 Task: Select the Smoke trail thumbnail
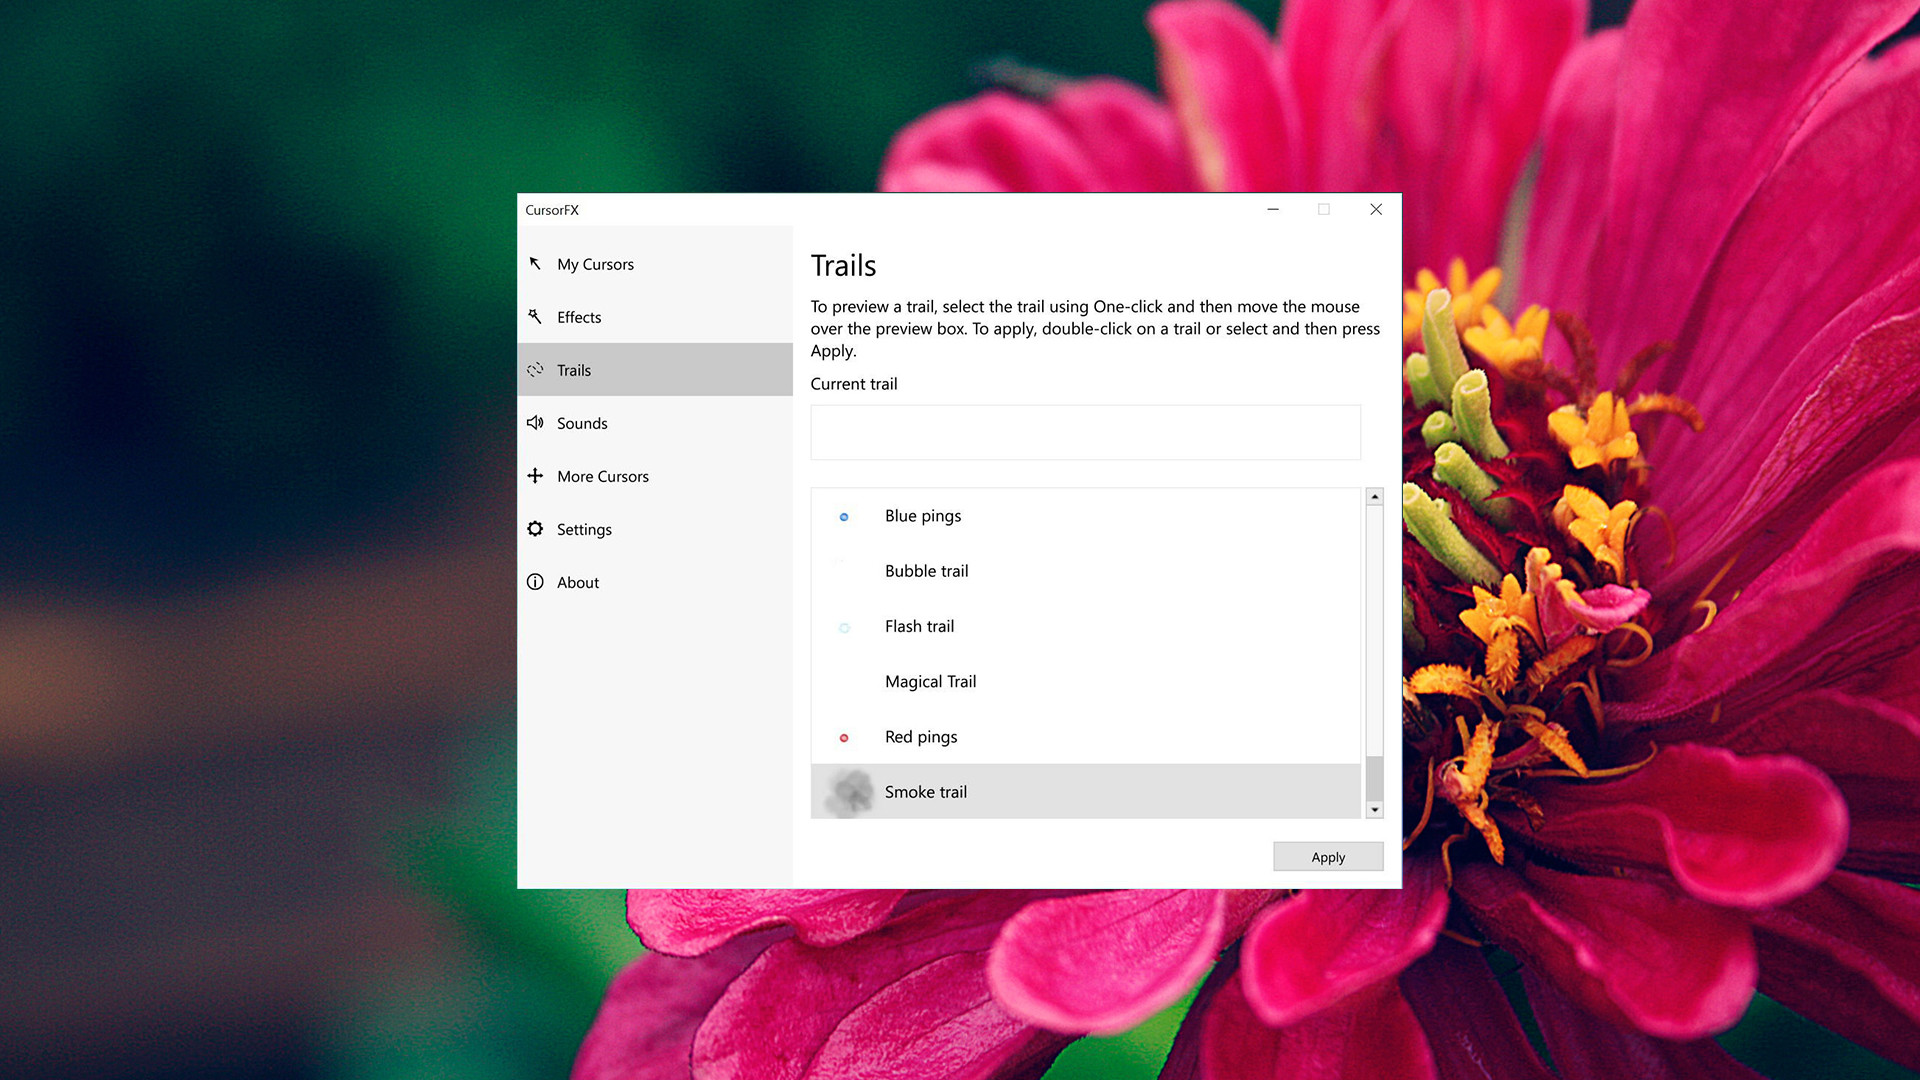pyautogui.click(x=846, y=791)
